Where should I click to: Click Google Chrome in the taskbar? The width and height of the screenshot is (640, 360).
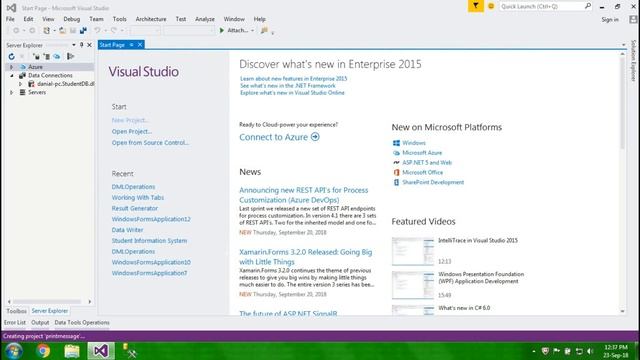point(42,351)
